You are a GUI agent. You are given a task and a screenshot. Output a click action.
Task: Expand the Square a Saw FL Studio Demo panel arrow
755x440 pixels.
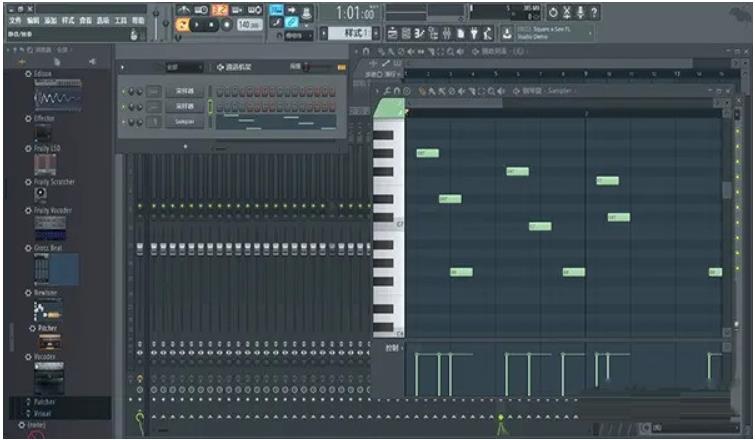590,33
